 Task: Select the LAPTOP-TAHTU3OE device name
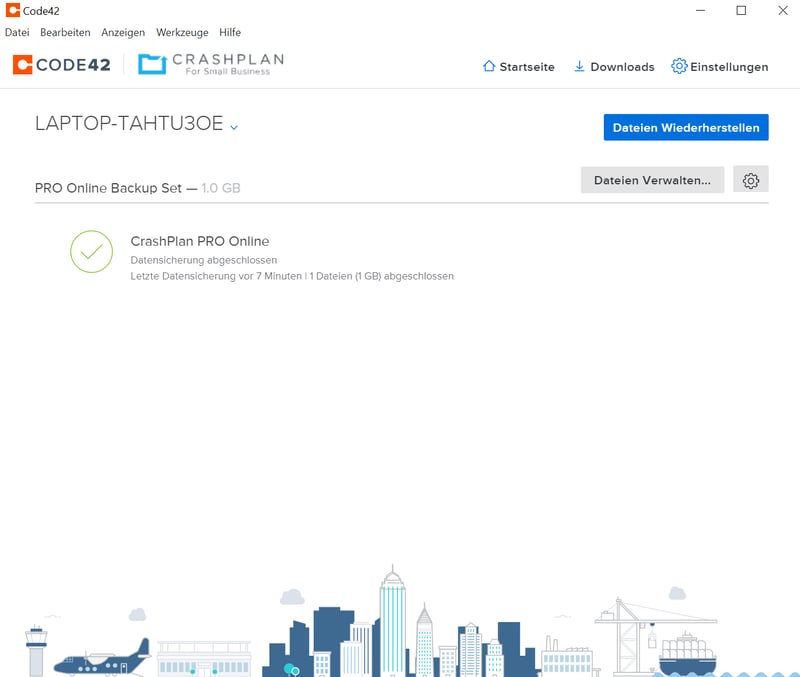coord(129,123)
